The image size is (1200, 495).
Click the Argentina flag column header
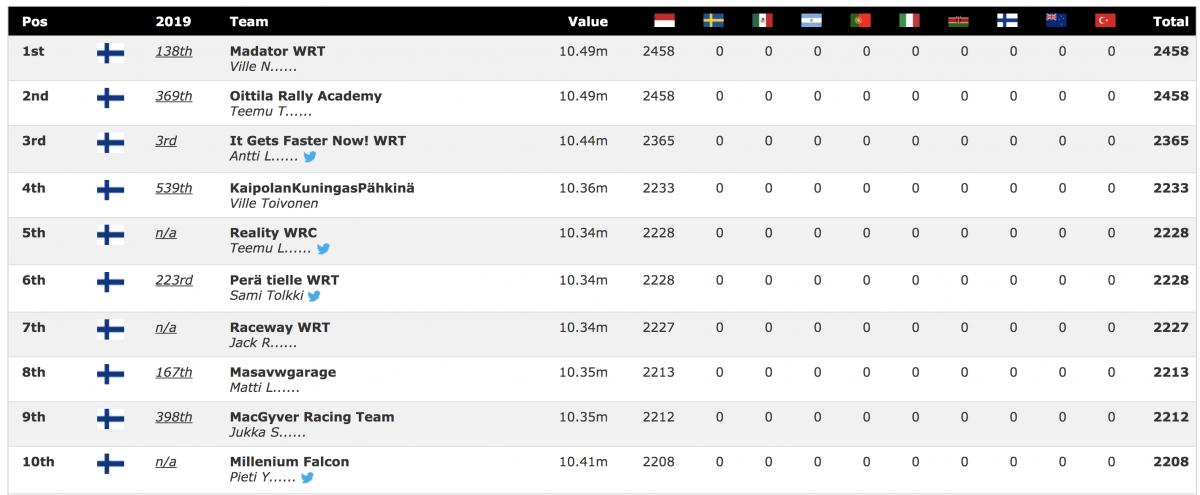pos(812,21)
